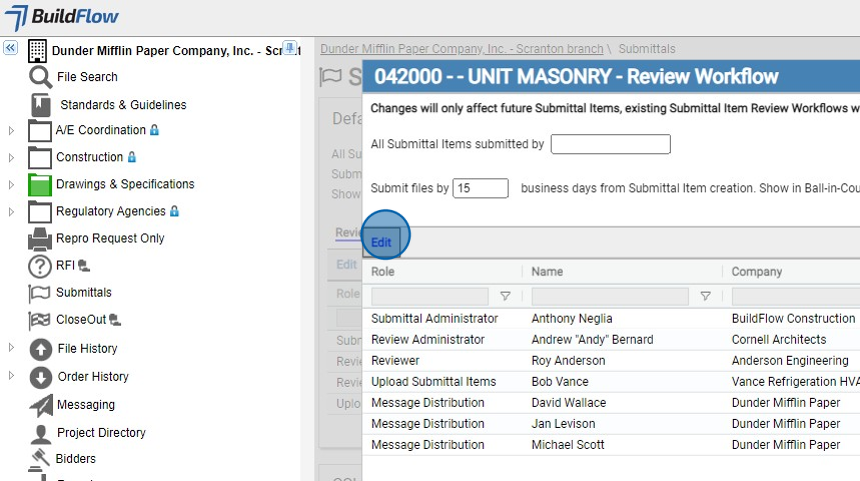Image resolution: width=860 pixels, height=481 pixels.
Task: Expand the Drawings & Specifications tree node
Action: 11,185
